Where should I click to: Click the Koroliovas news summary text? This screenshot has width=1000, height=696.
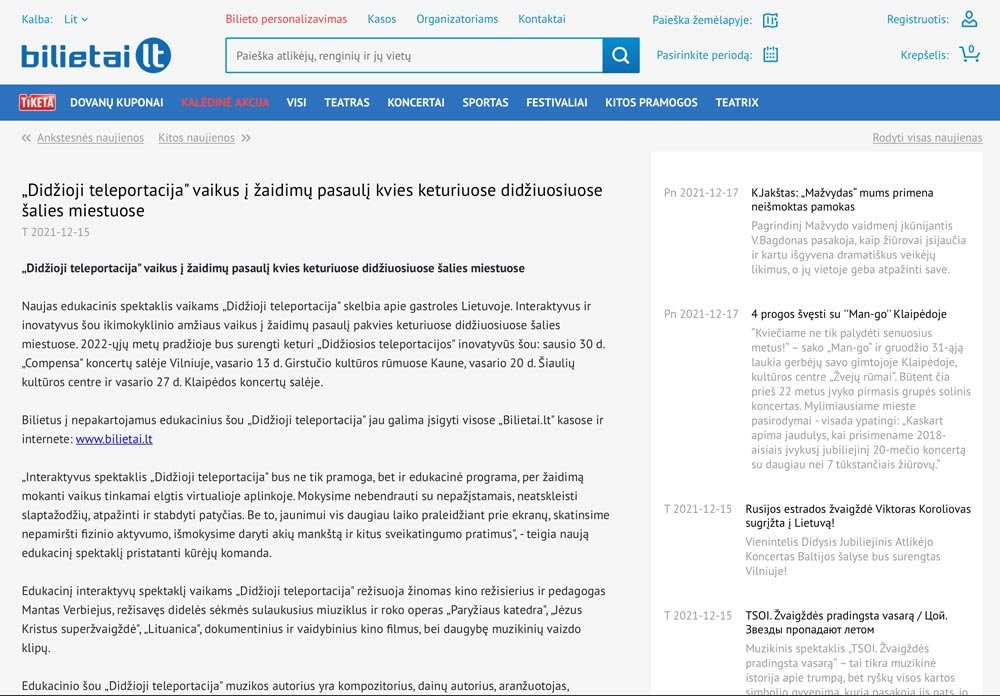tap(843, 556)
